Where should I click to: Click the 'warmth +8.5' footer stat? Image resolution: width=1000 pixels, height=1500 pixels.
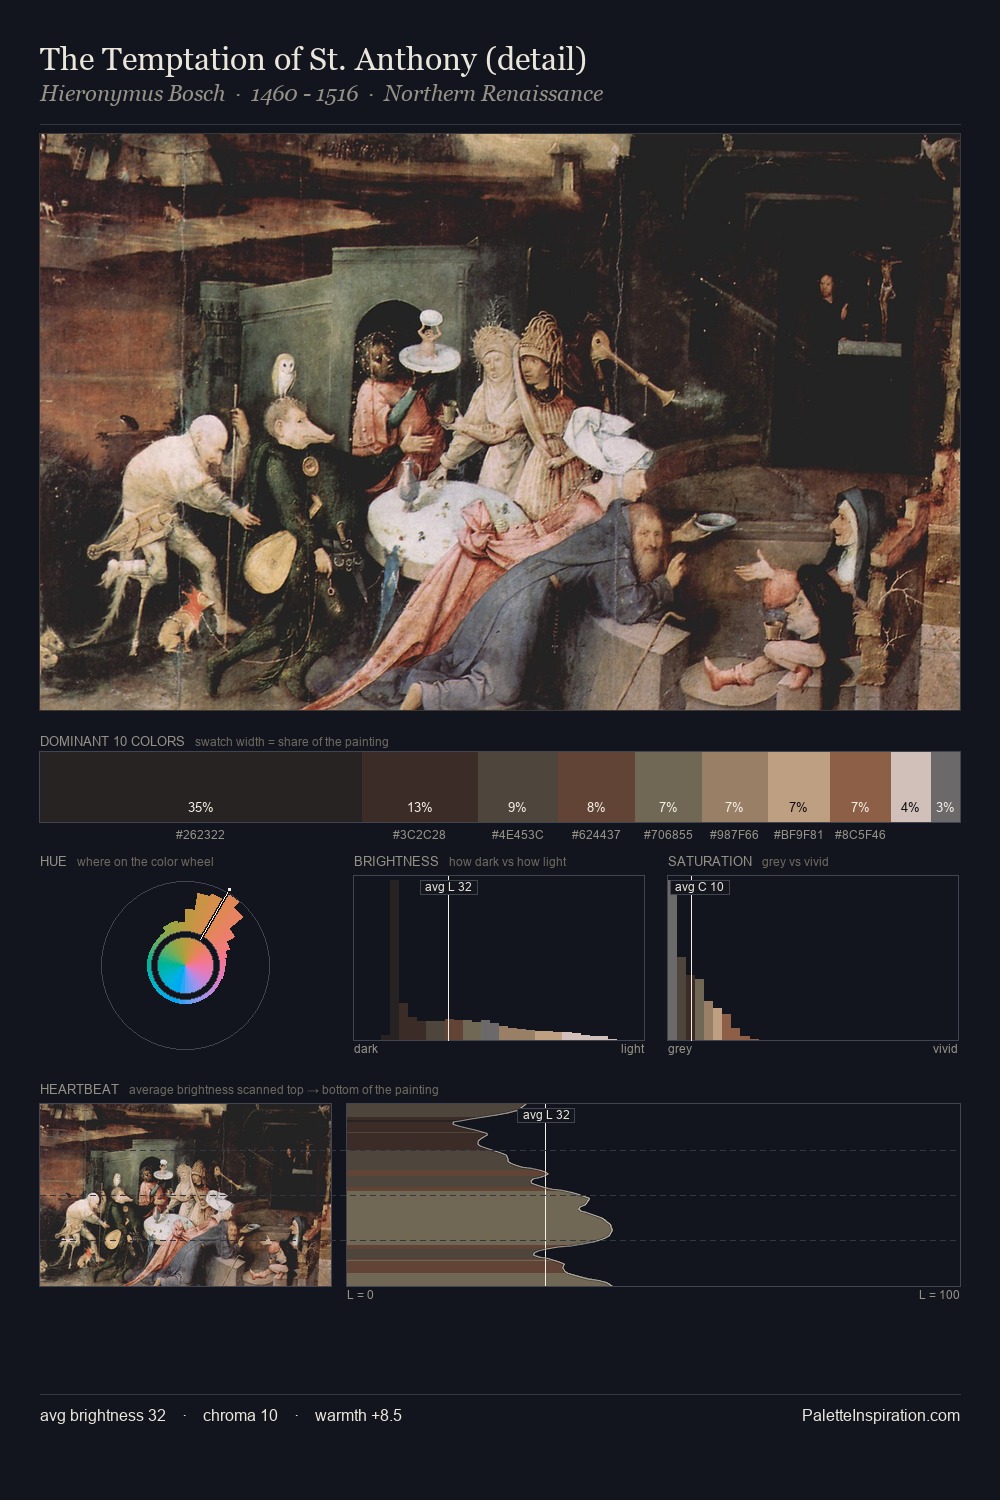point(358,1415)
